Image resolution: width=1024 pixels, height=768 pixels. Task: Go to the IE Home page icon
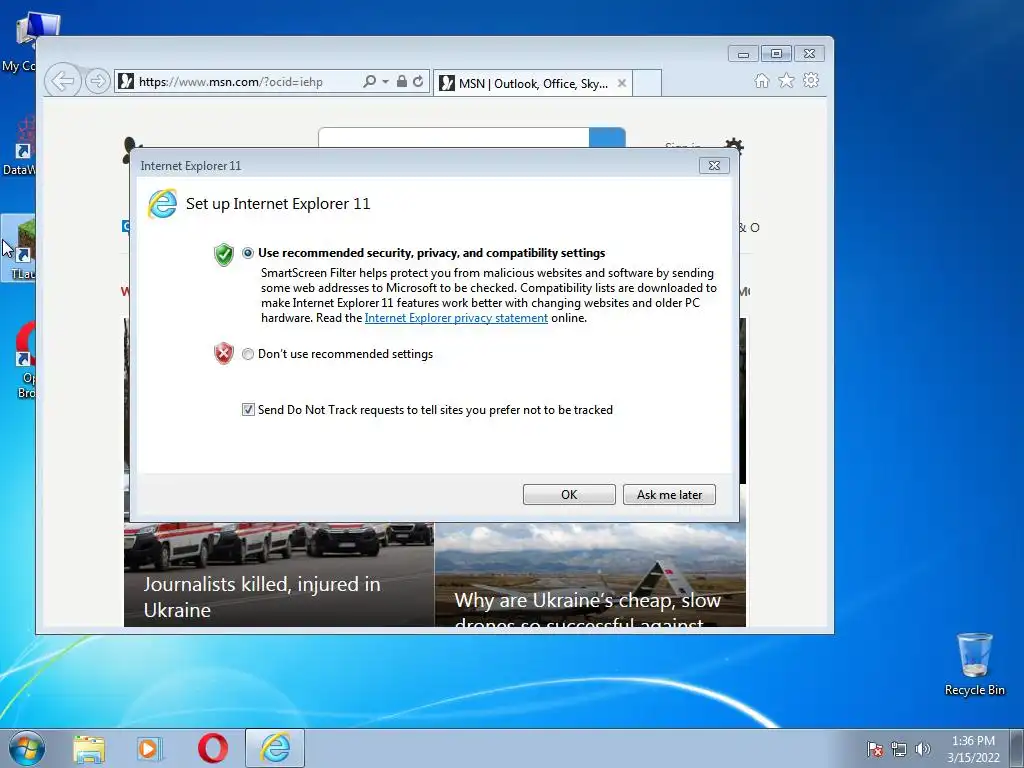[x=761, y=80]
